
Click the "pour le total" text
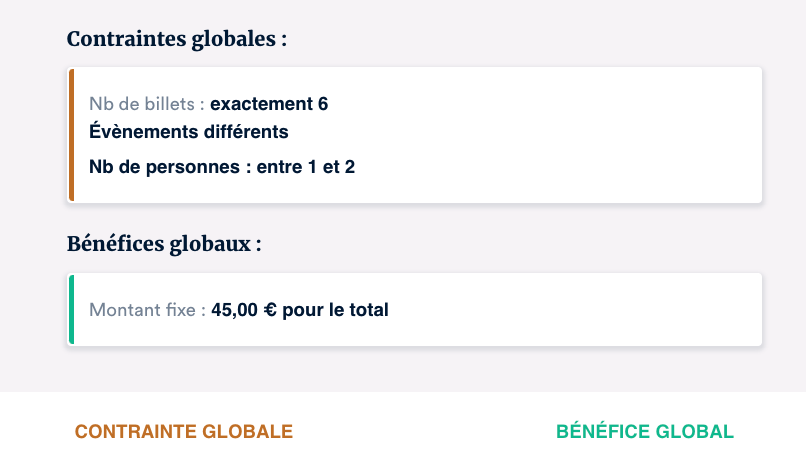(x=335, y=310)
